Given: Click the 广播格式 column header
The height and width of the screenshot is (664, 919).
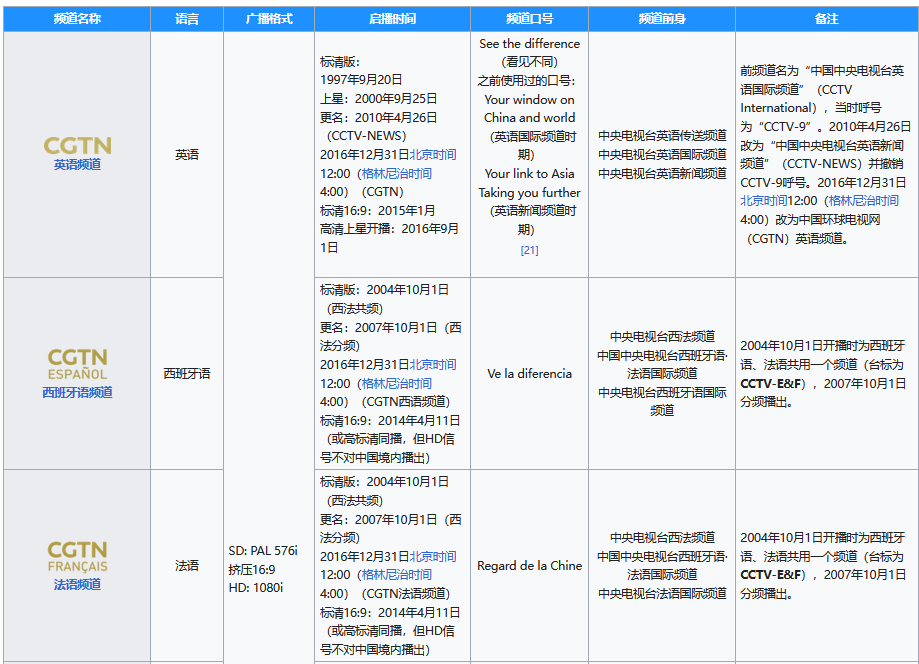Looking at the screenshot, I should [269, 19].
